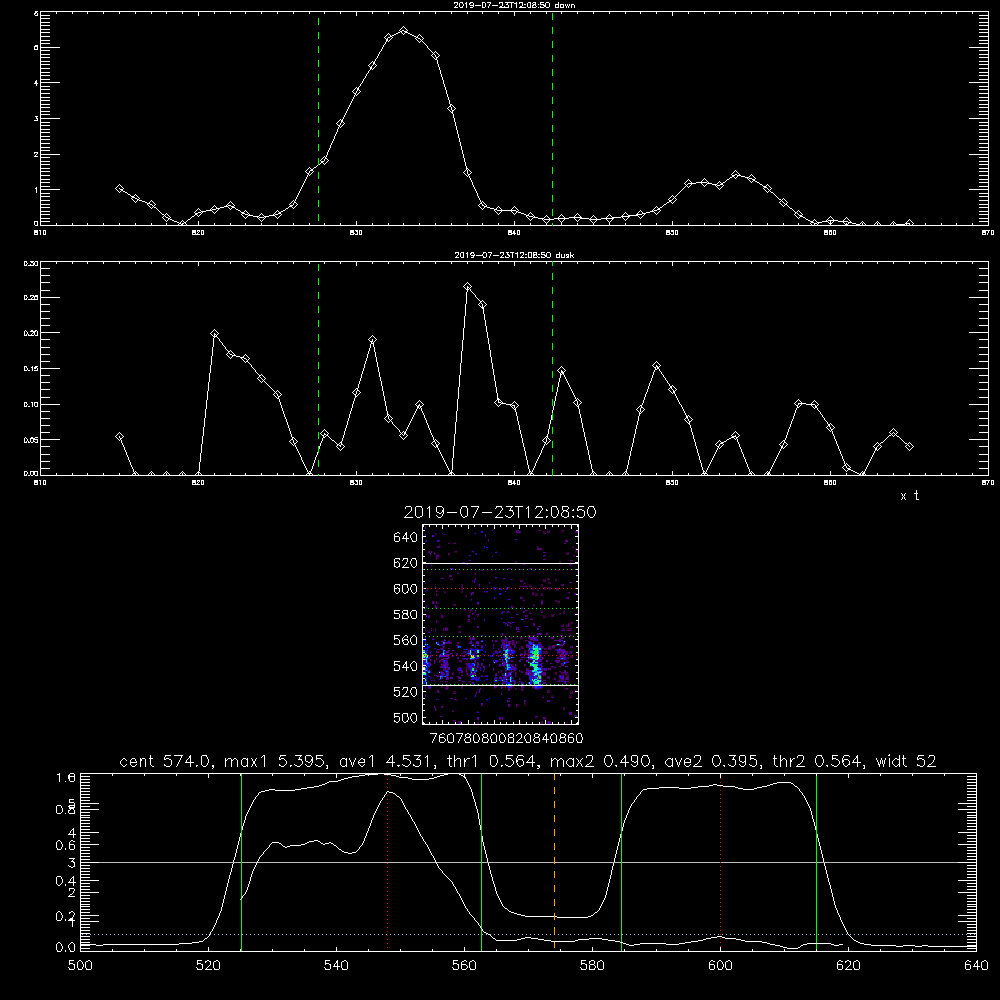This screenshot has width=1000, height=1000.
Task: Select the right green dashed marker in the dusk plot
Action: click(552, 368)
